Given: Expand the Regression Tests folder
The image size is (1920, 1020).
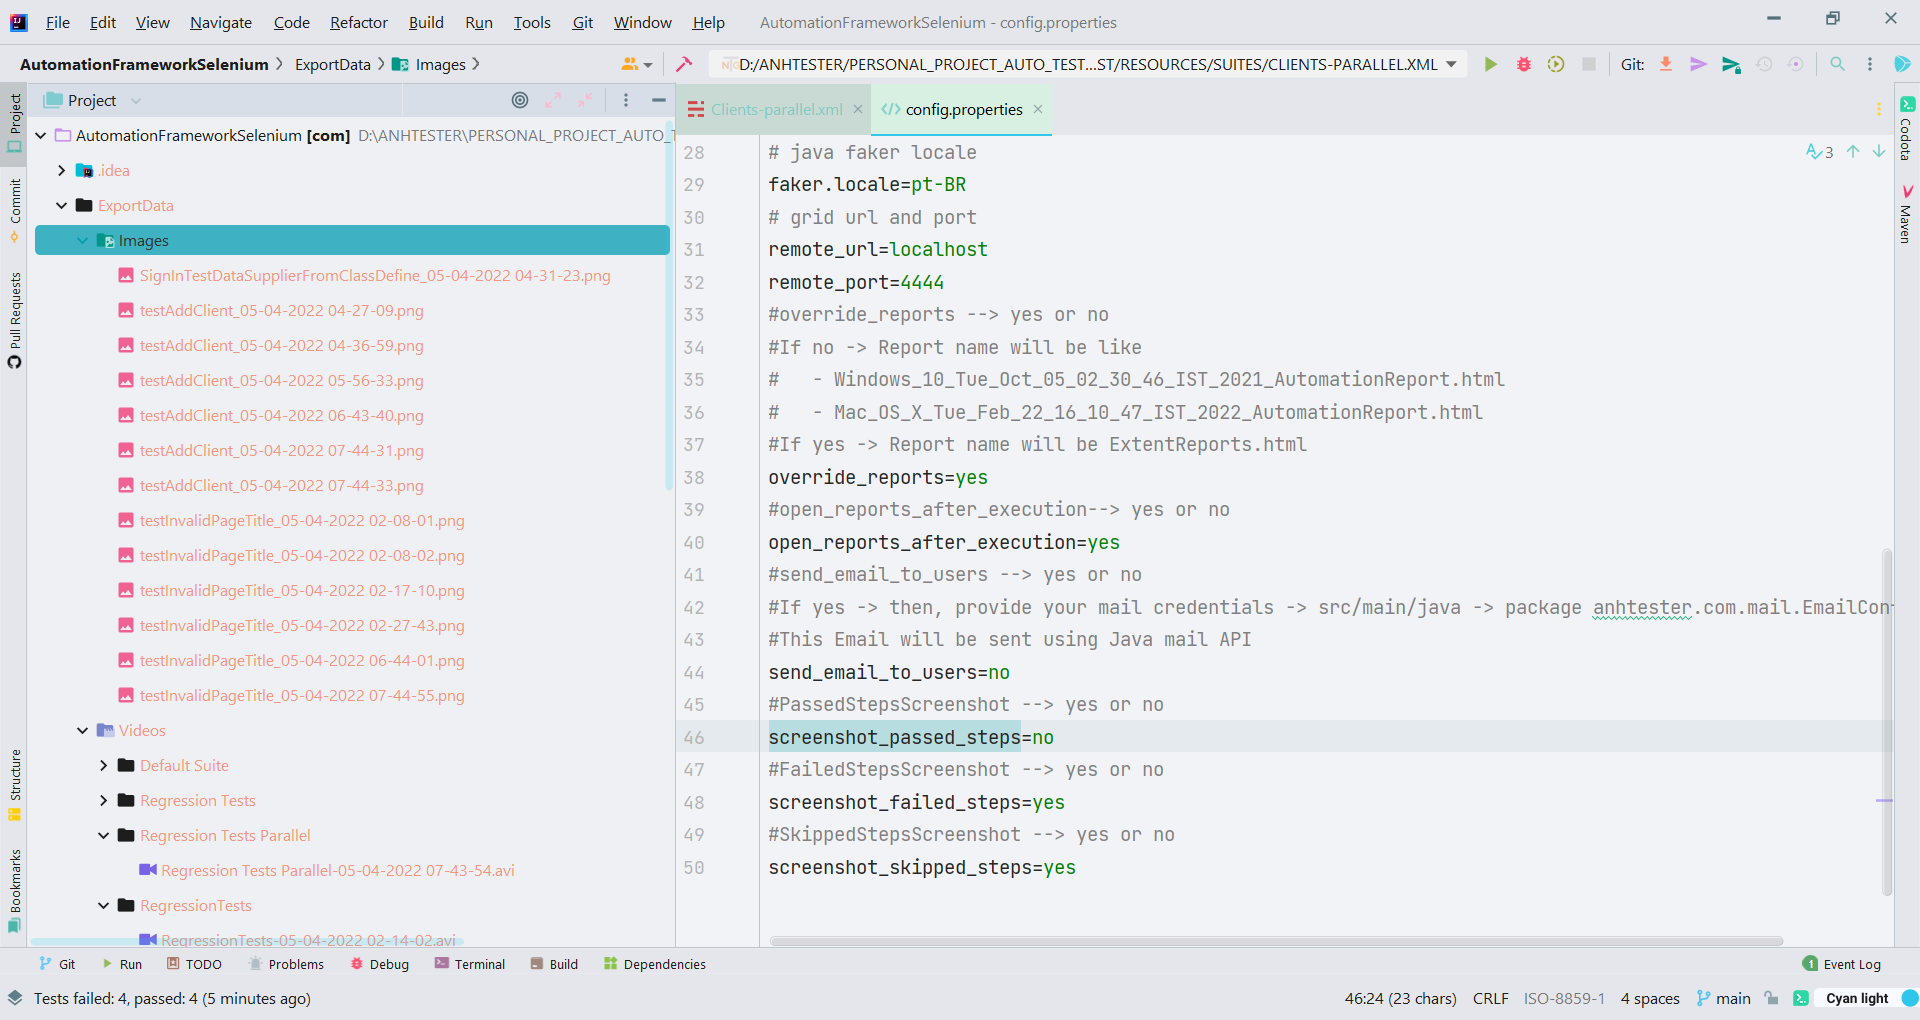Looking at the screenshot, I should (x=104, y=800).
